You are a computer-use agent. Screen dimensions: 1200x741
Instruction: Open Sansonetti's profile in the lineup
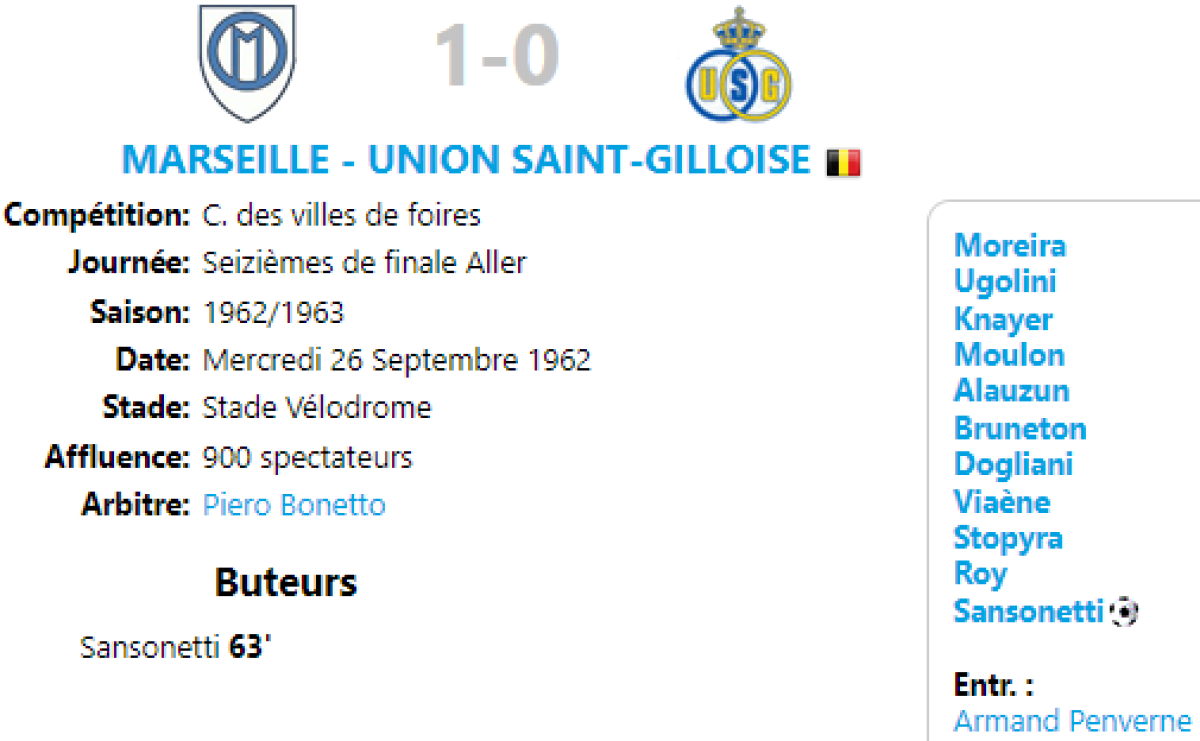(1028, 611)
